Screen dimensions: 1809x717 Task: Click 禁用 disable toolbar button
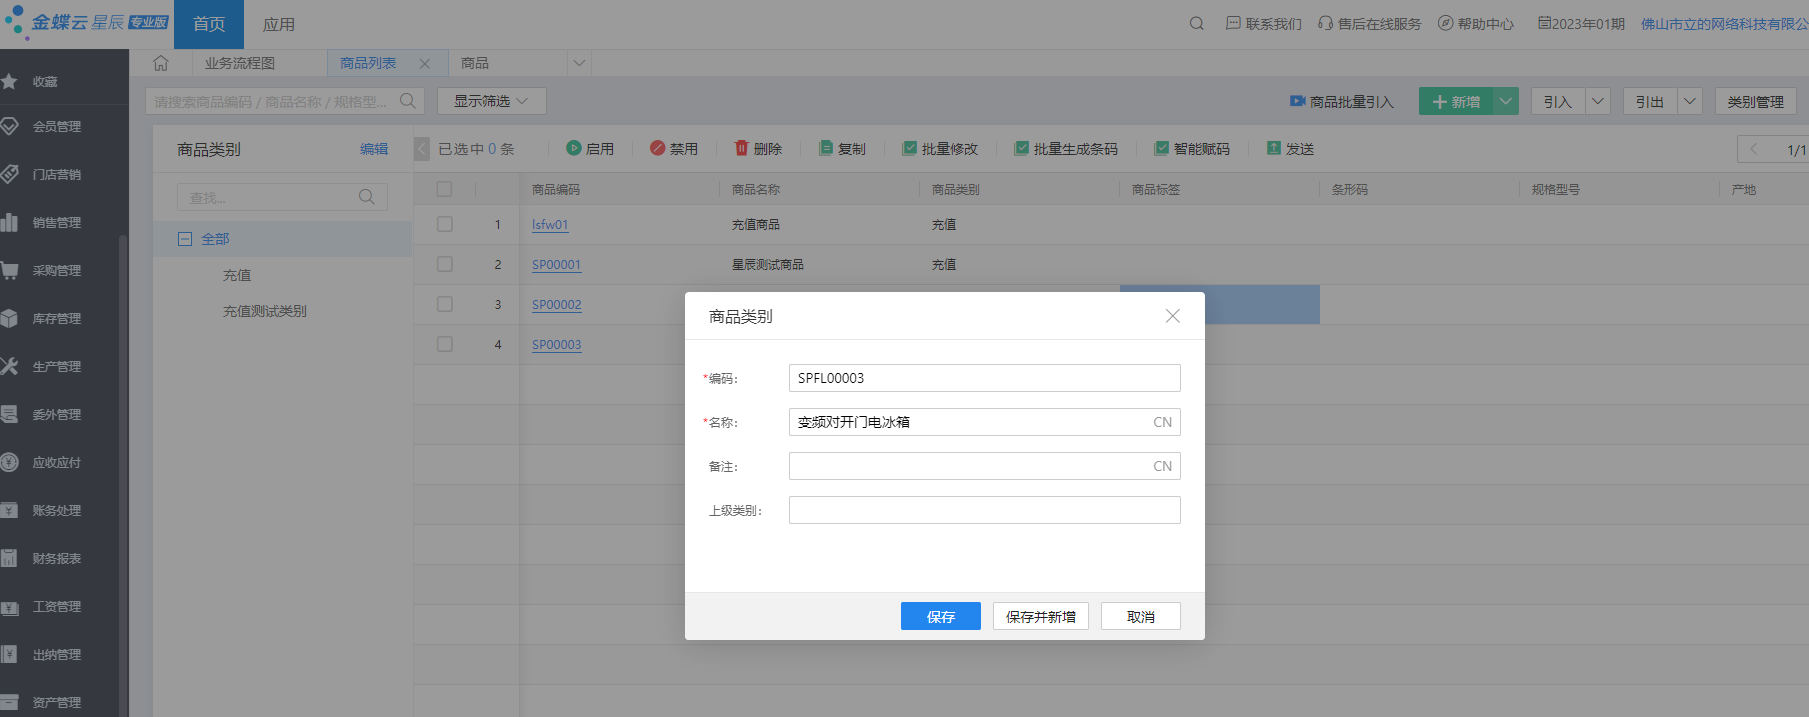(674, 149)
